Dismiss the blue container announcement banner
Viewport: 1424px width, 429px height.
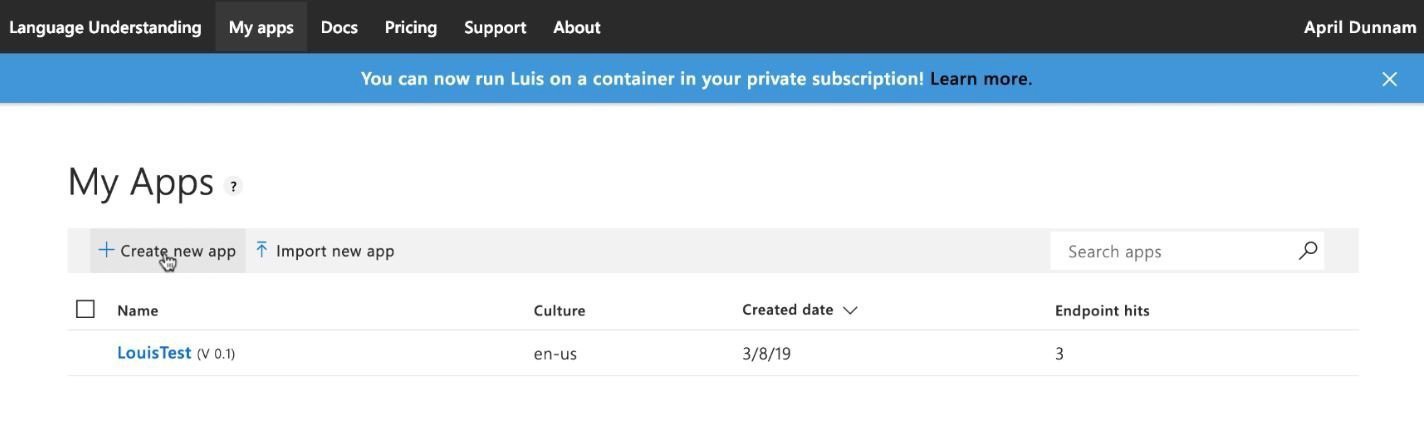pos(1389,79)
